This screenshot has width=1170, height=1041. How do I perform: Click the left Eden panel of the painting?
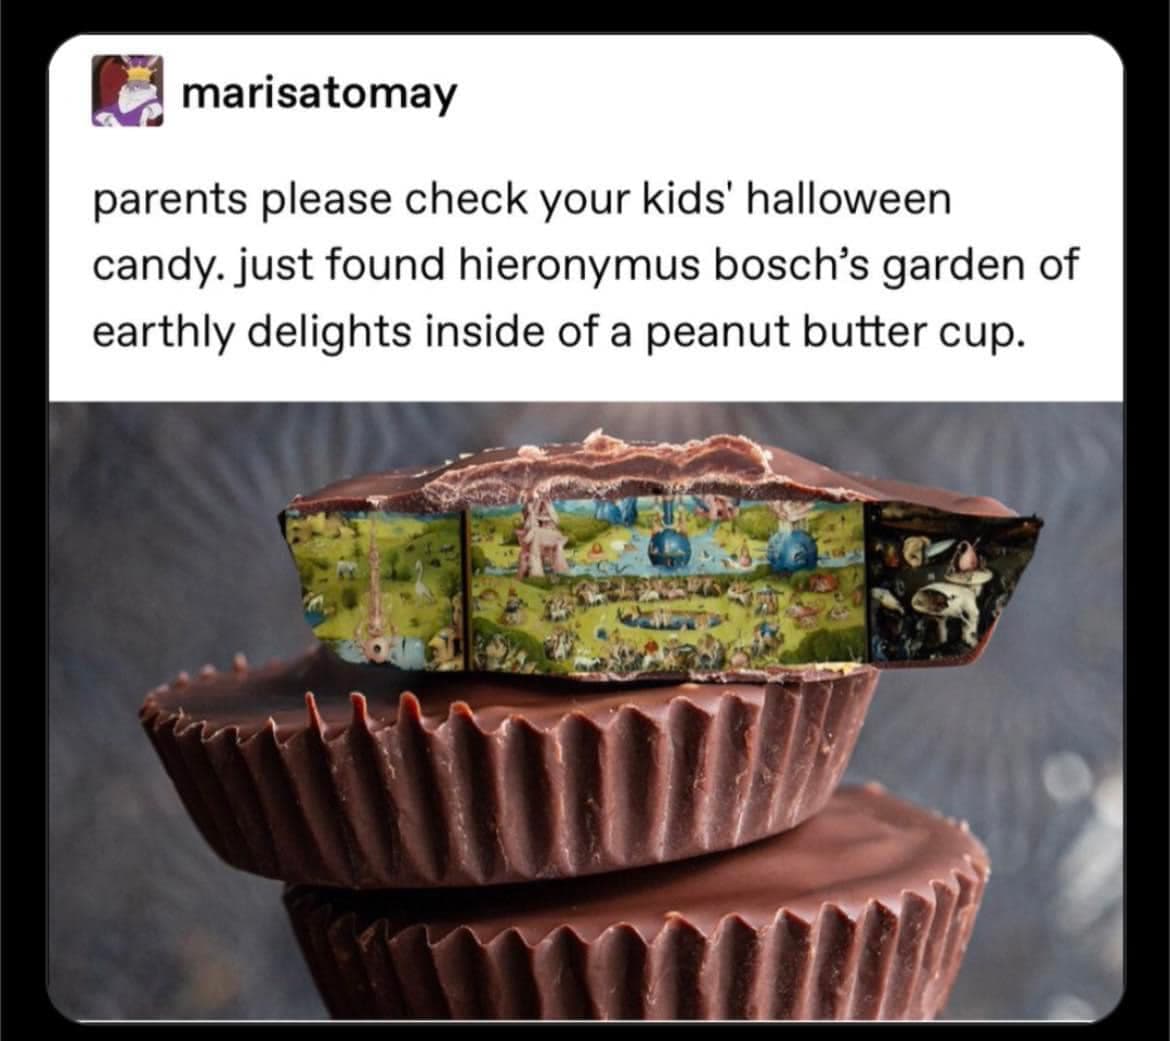click(373, 588)
